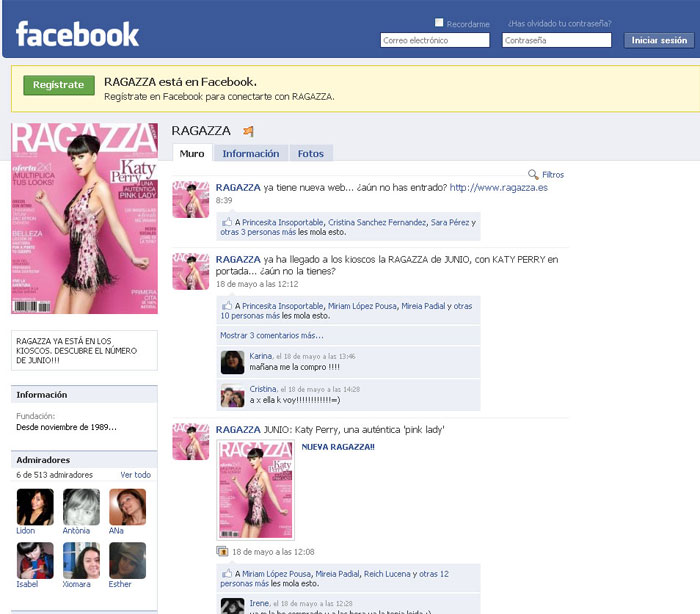Open the http://www.ragazza.es link
Screen dimensions: 700x614
(x=498, y=188)
